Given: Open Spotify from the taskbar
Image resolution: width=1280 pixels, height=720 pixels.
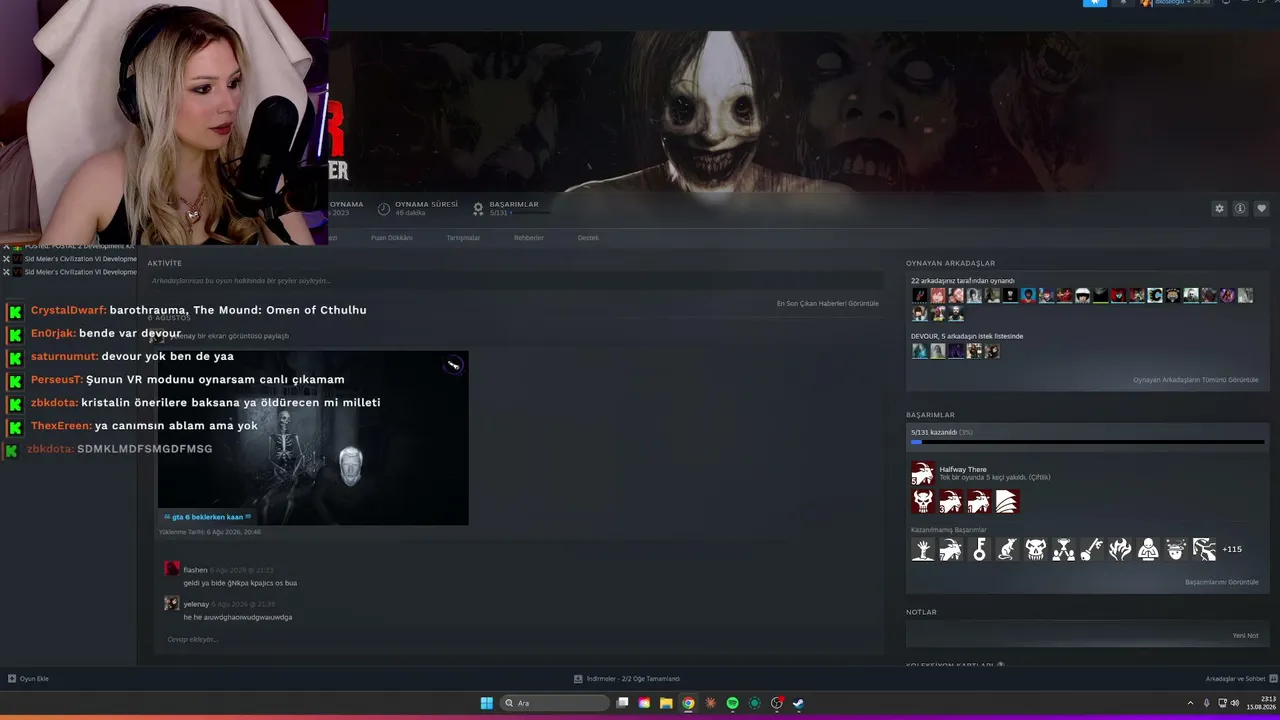Looking at the screenshot, I should coord(732,703).
